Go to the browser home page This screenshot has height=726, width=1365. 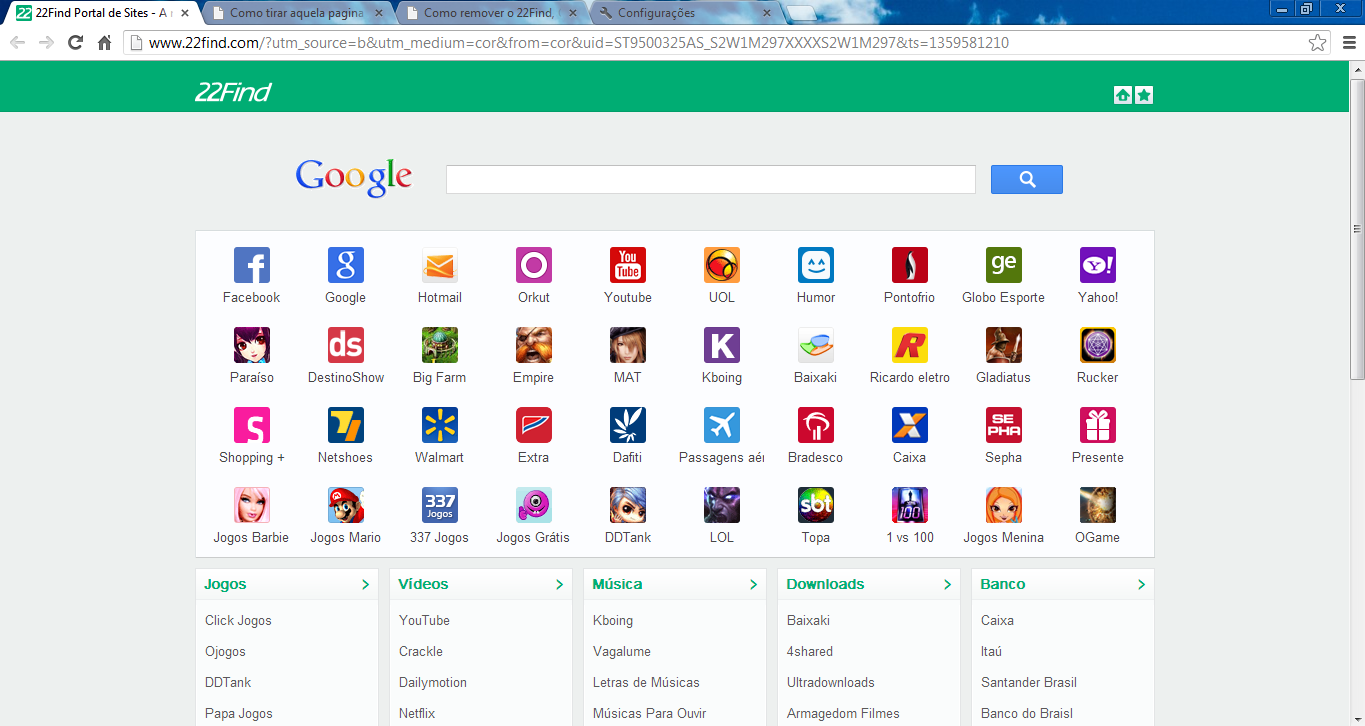104,43
